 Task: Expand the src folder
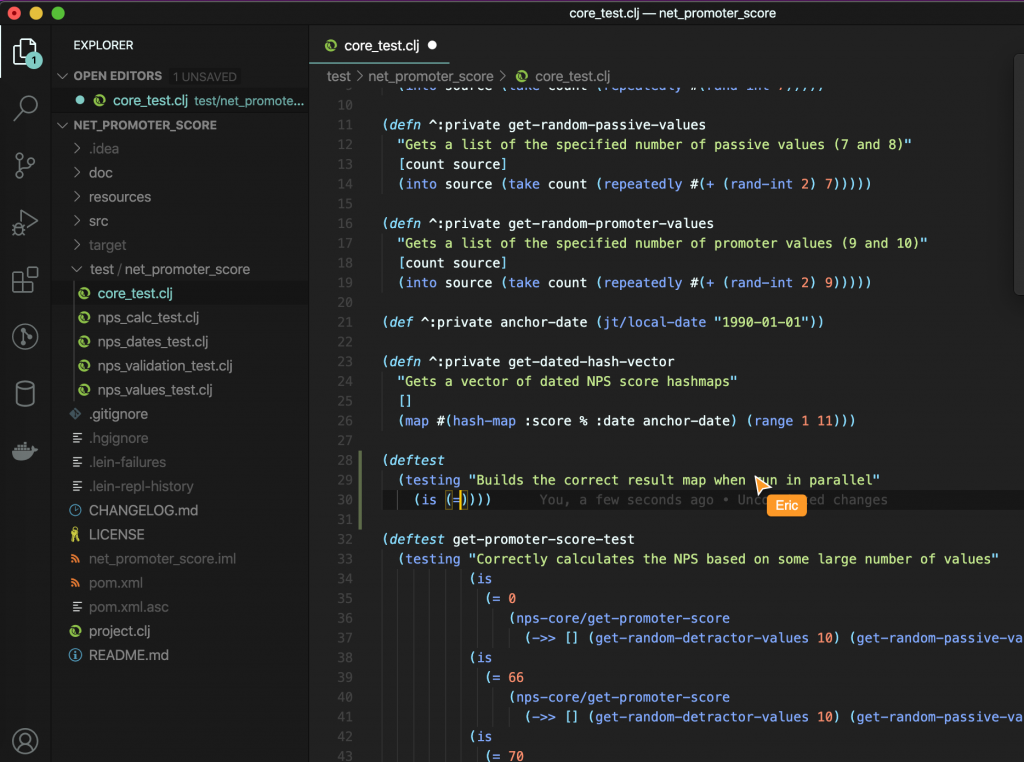click(98, 221)
